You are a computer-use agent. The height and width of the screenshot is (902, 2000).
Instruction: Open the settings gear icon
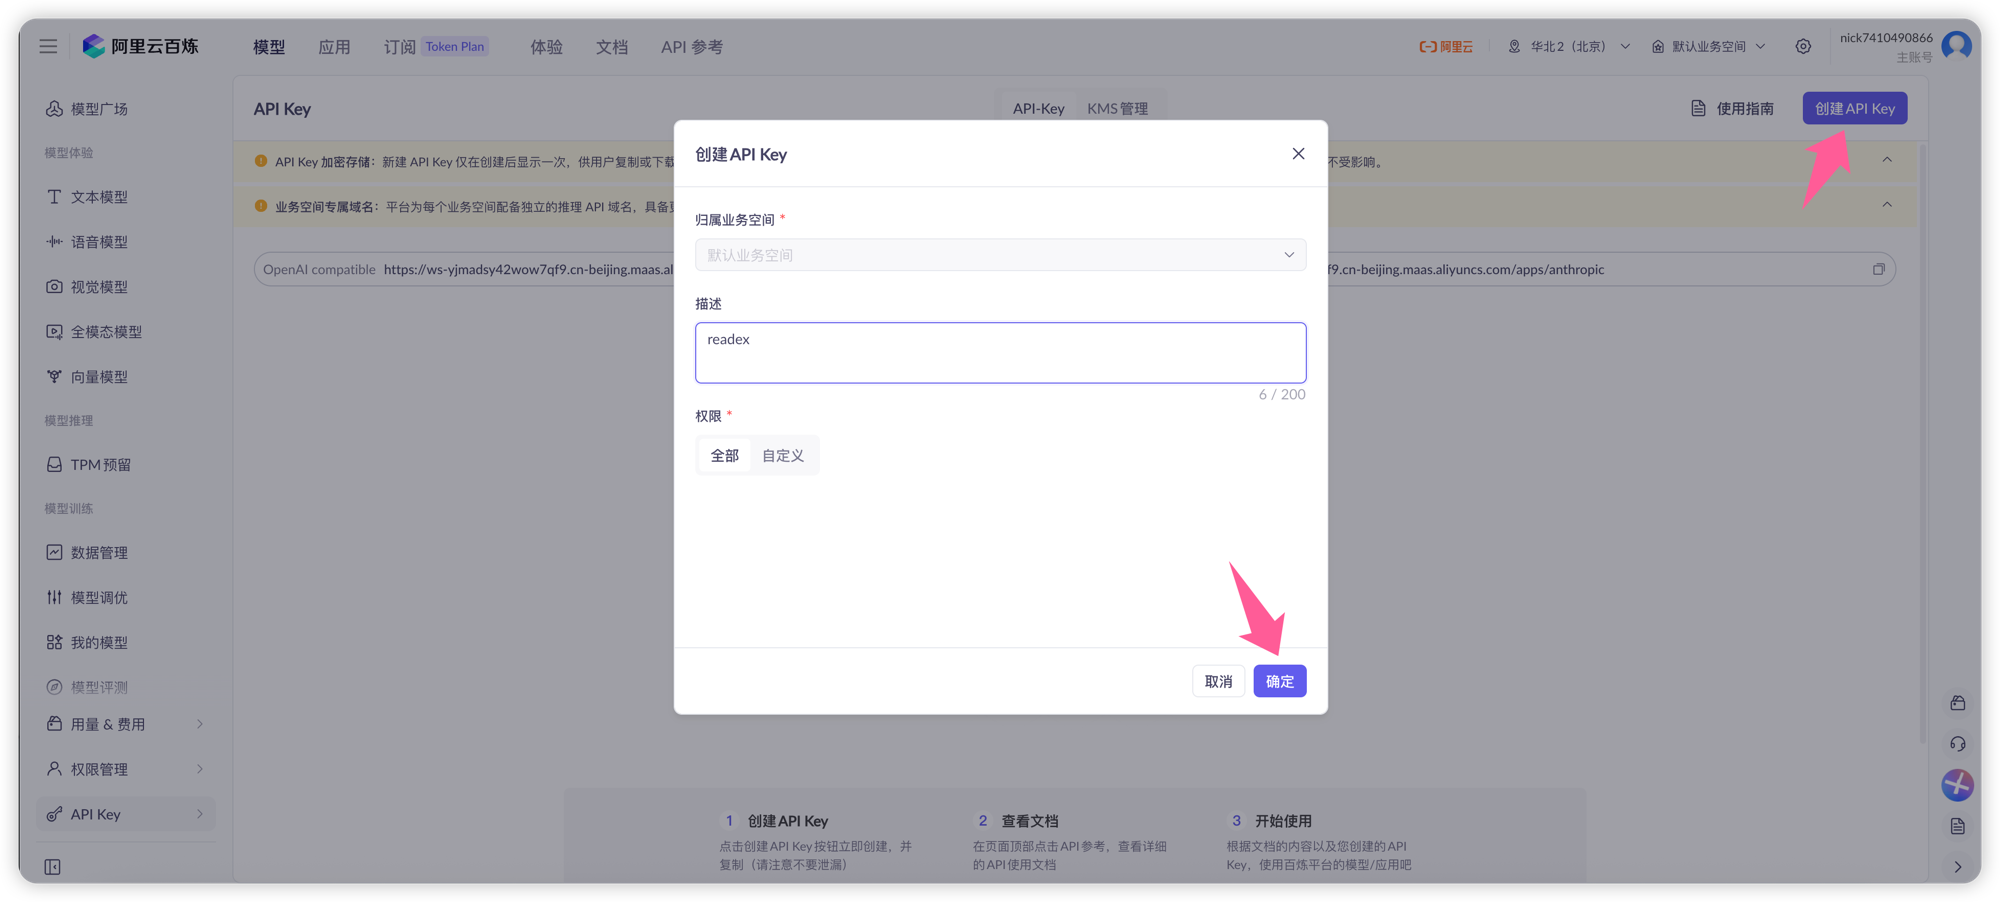[1803, 46]
